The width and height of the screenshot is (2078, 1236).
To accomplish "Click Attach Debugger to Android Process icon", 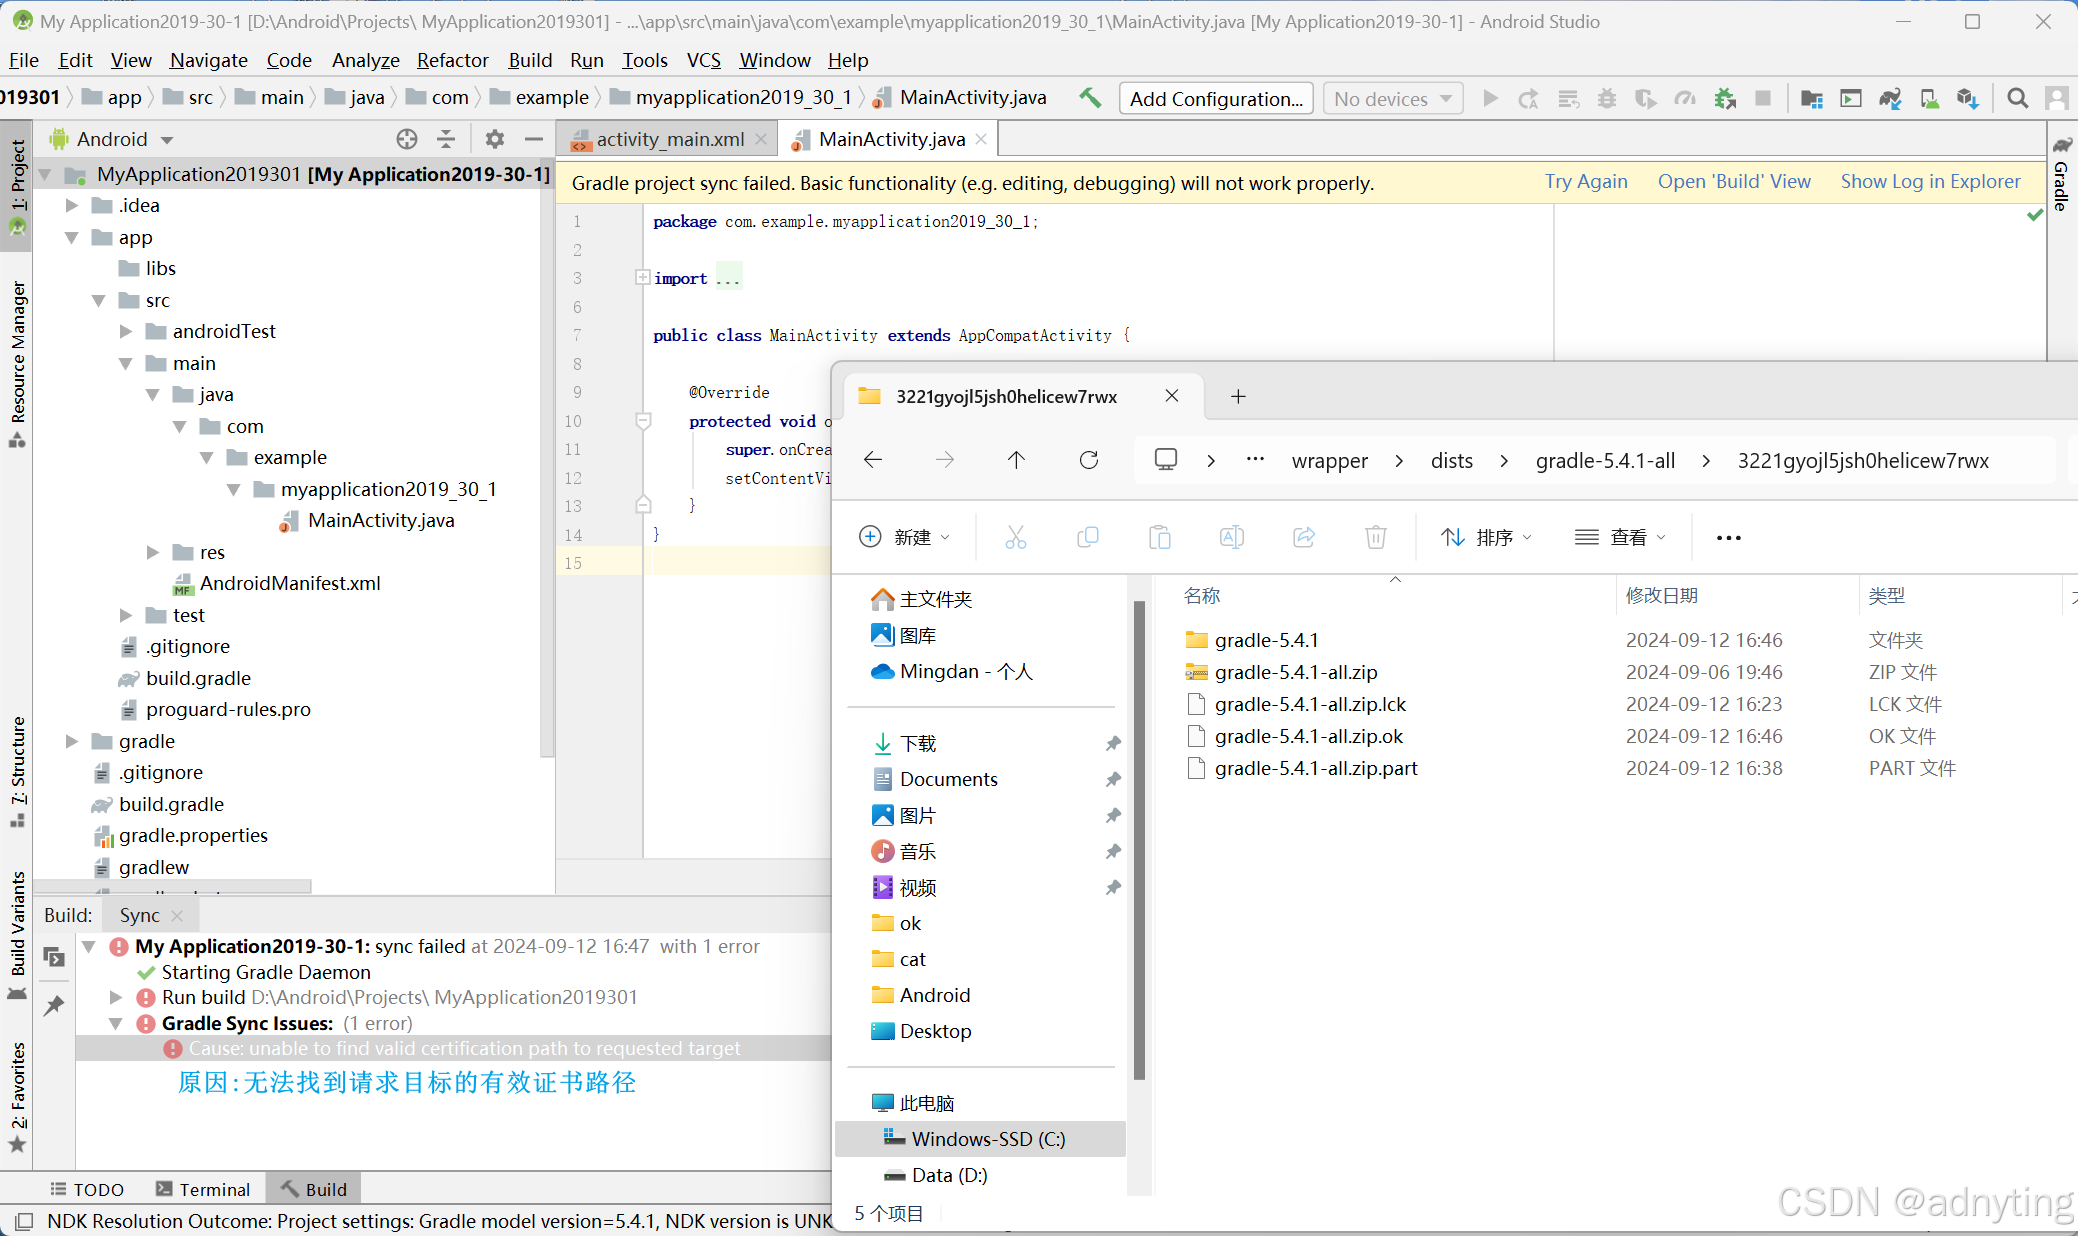I will point(1725,98).
